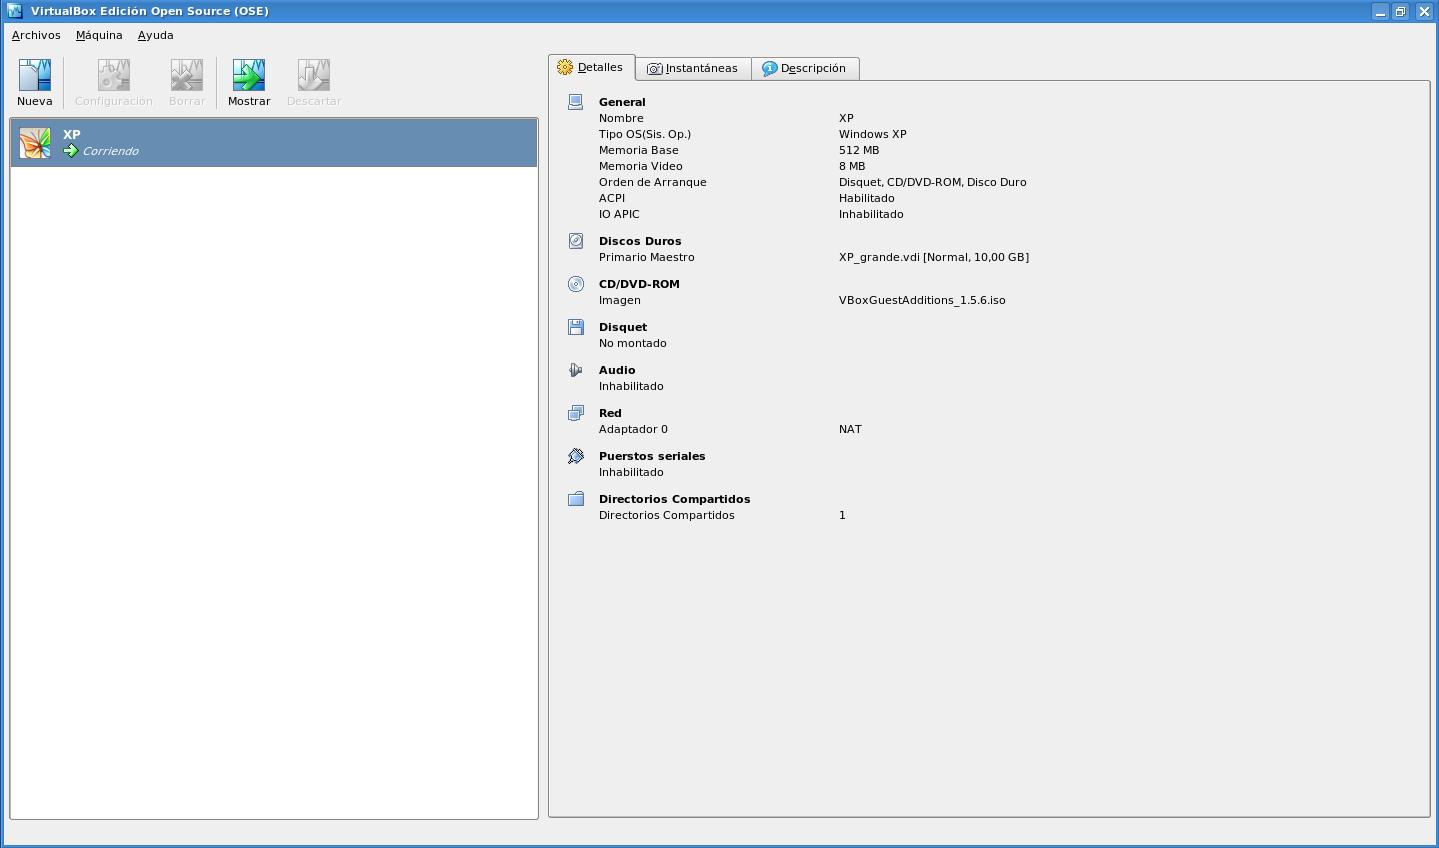This screenshot has height=848, width=1439.
Task: Click 'VBoxGuestAdditions_1.5.6.iso' image name
Action: click(922, 300)
